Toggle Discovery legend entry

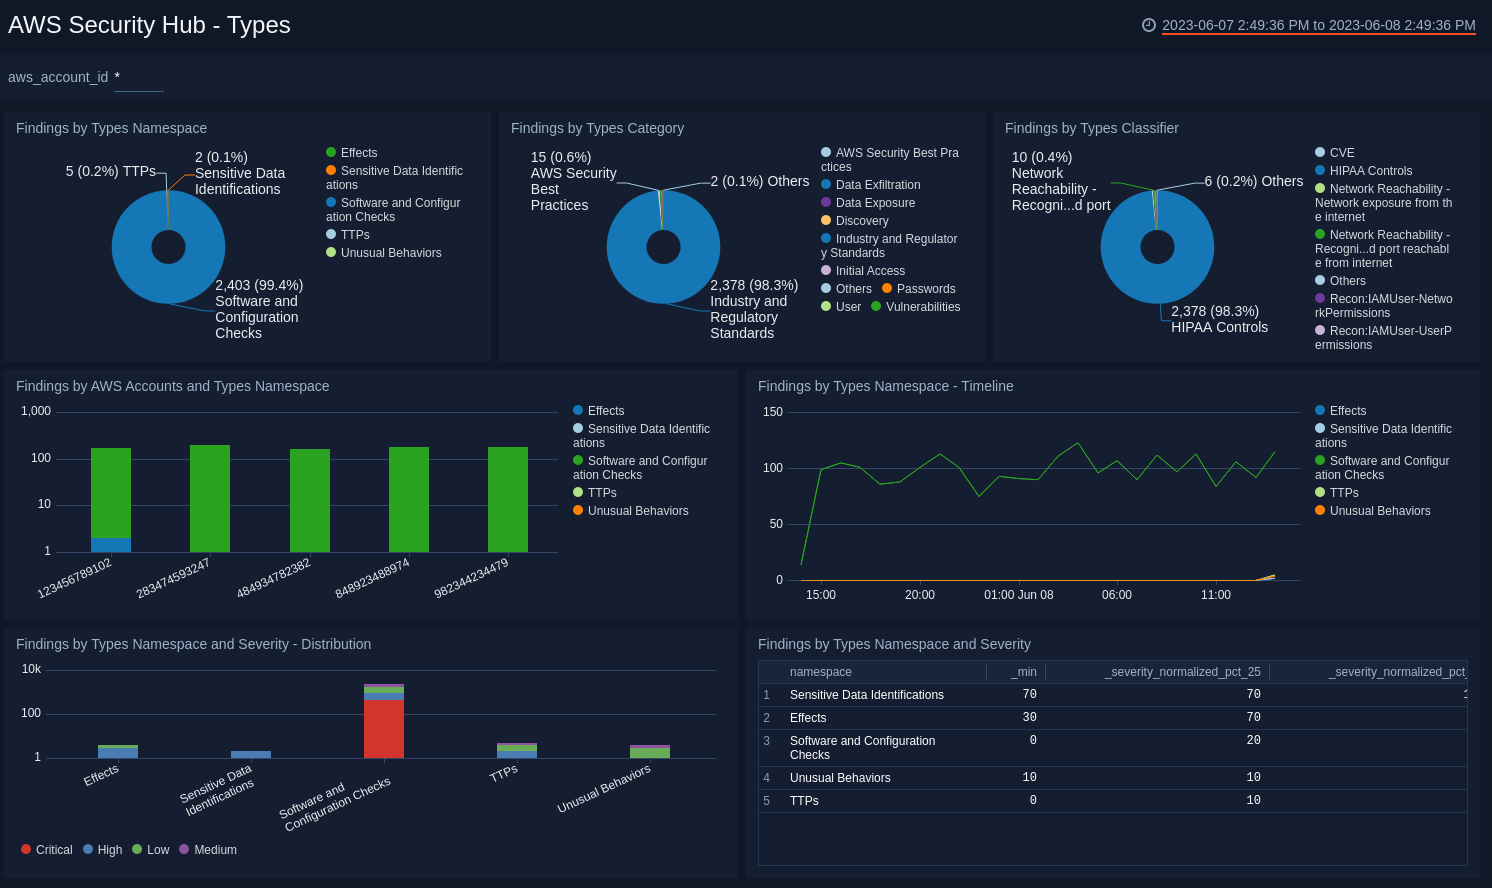[855, 221]
